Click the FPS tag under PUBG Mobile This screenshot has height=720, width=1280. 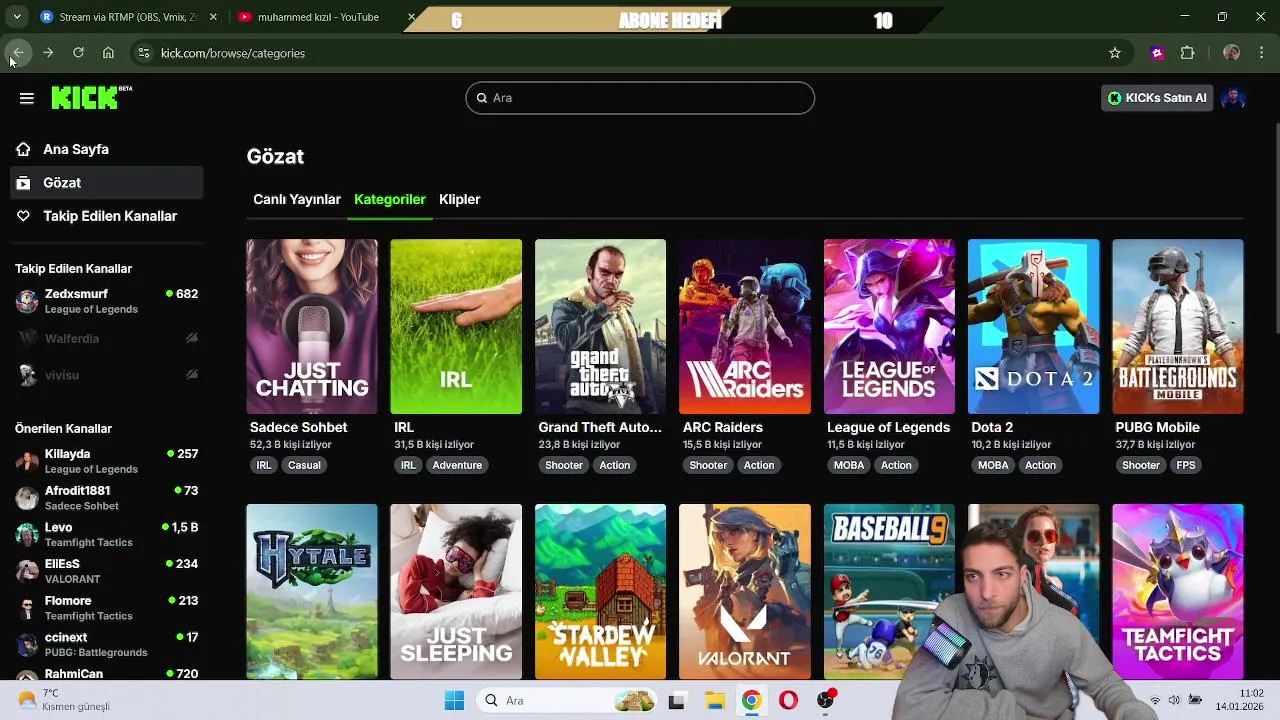[x=1186, y=465]
